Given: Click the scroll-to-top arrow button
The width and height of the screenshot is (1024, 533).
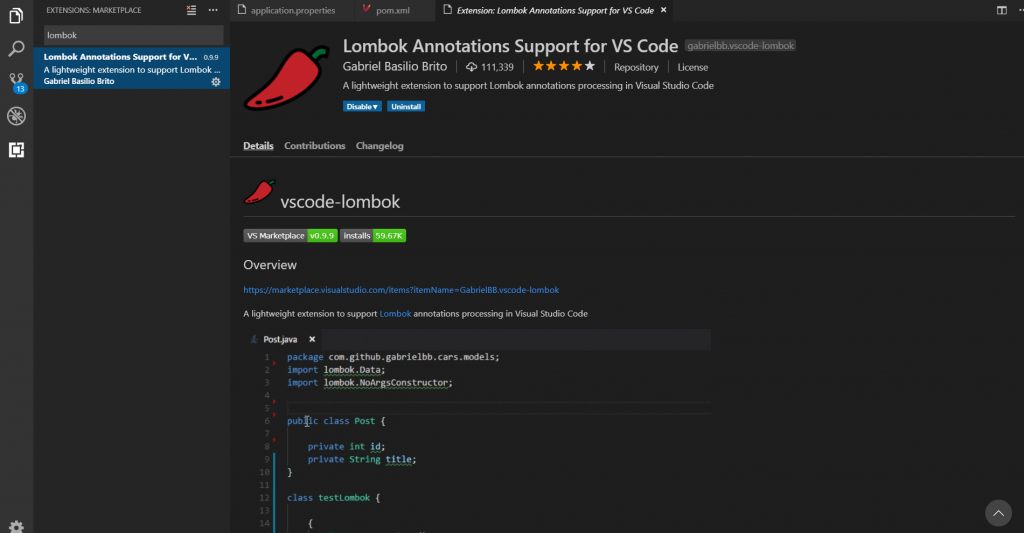Looking at the screenshot, I should [999, 513].
